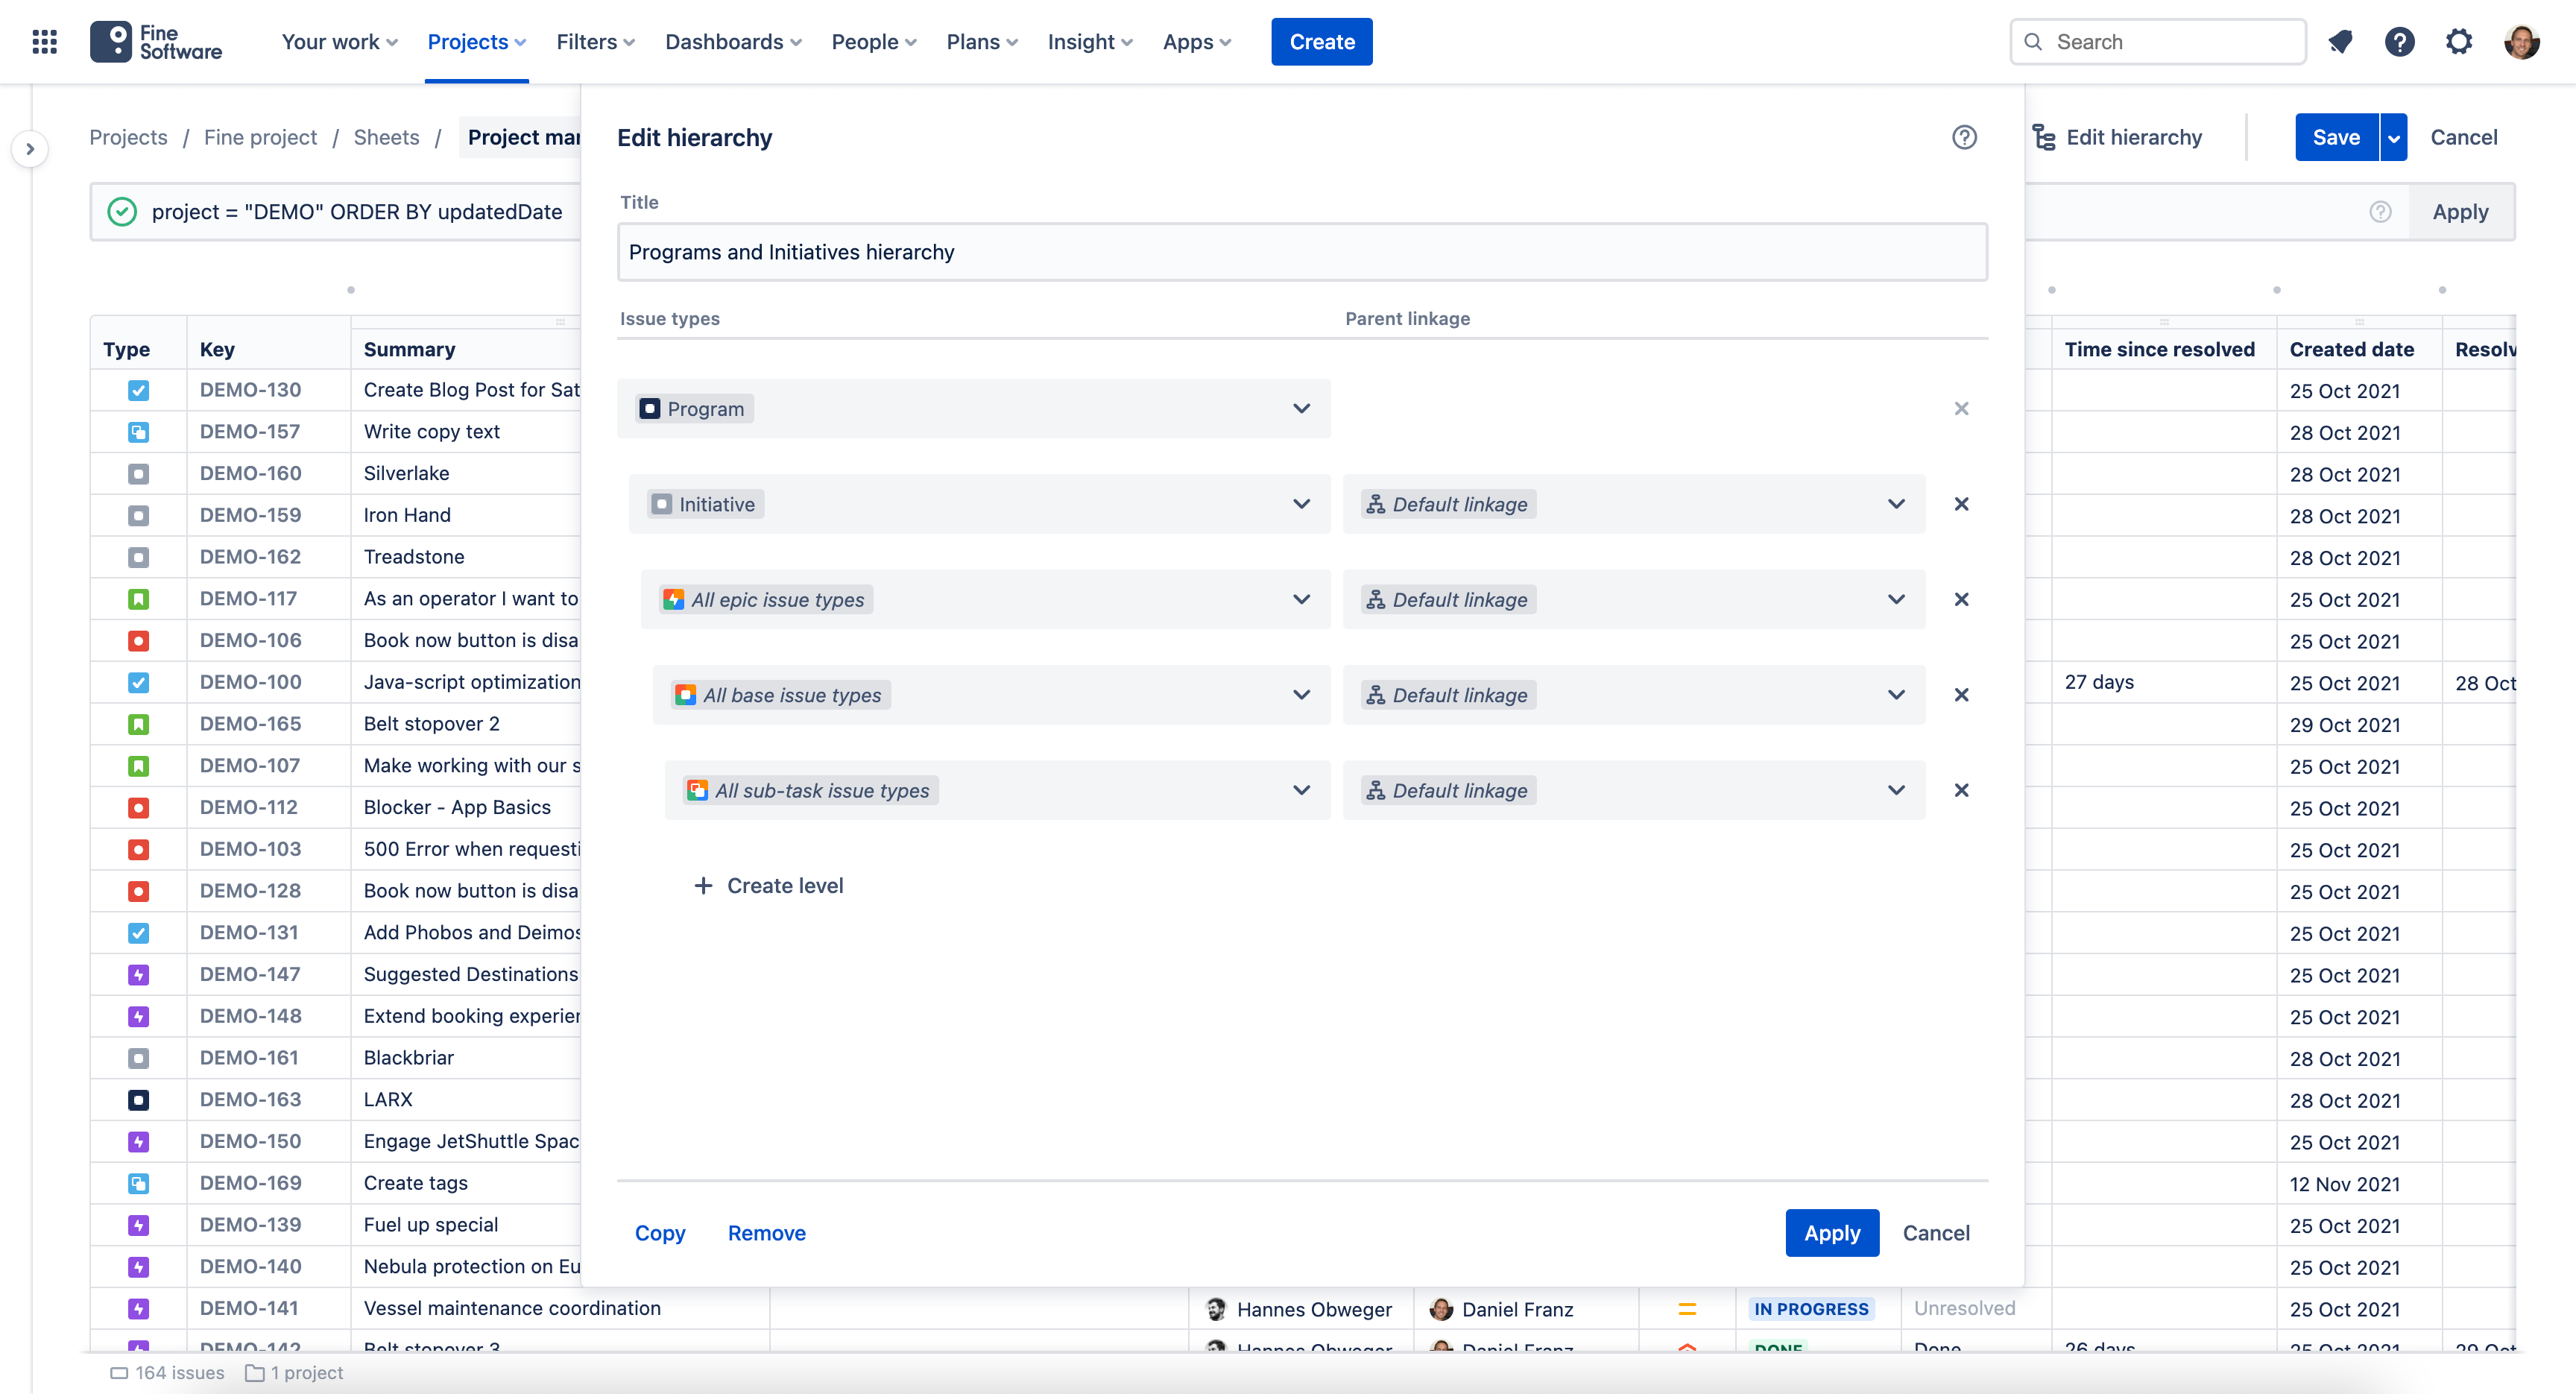
Task: Click the story type icon for DEMO-117
Action: click(138, 599)
